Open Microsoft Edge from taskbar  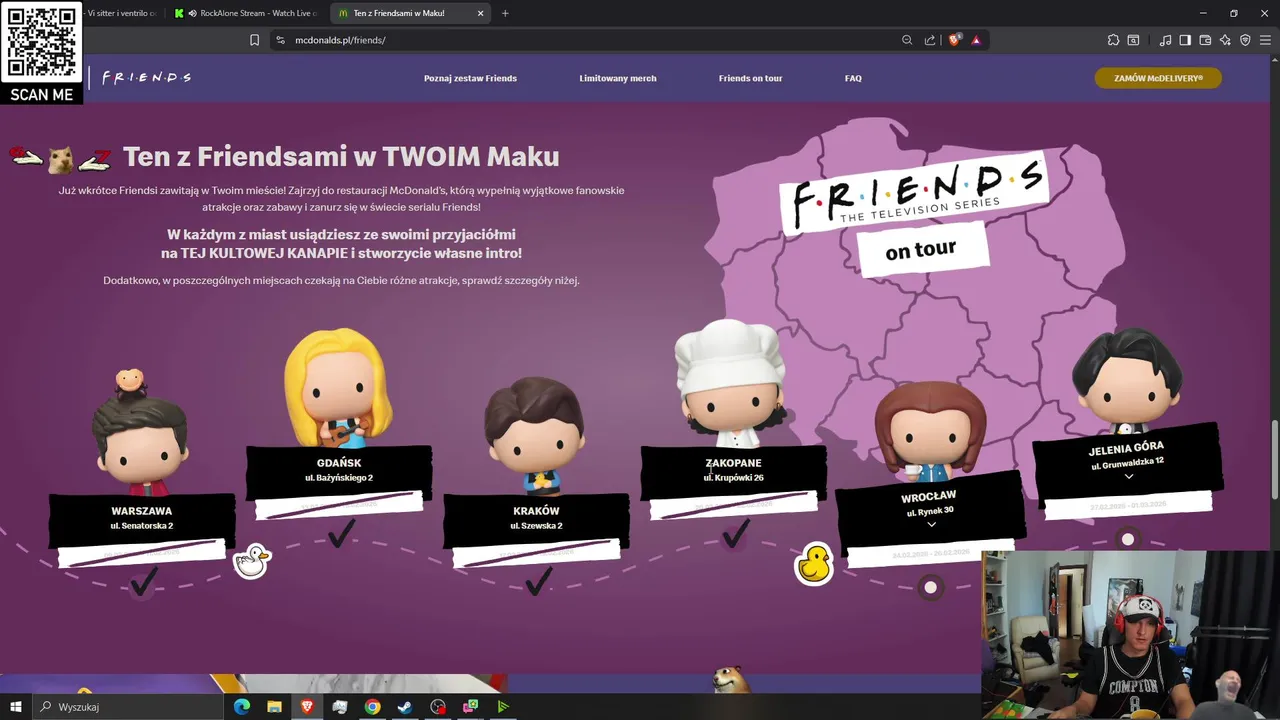pyautogui.click(x=242, y=707)
